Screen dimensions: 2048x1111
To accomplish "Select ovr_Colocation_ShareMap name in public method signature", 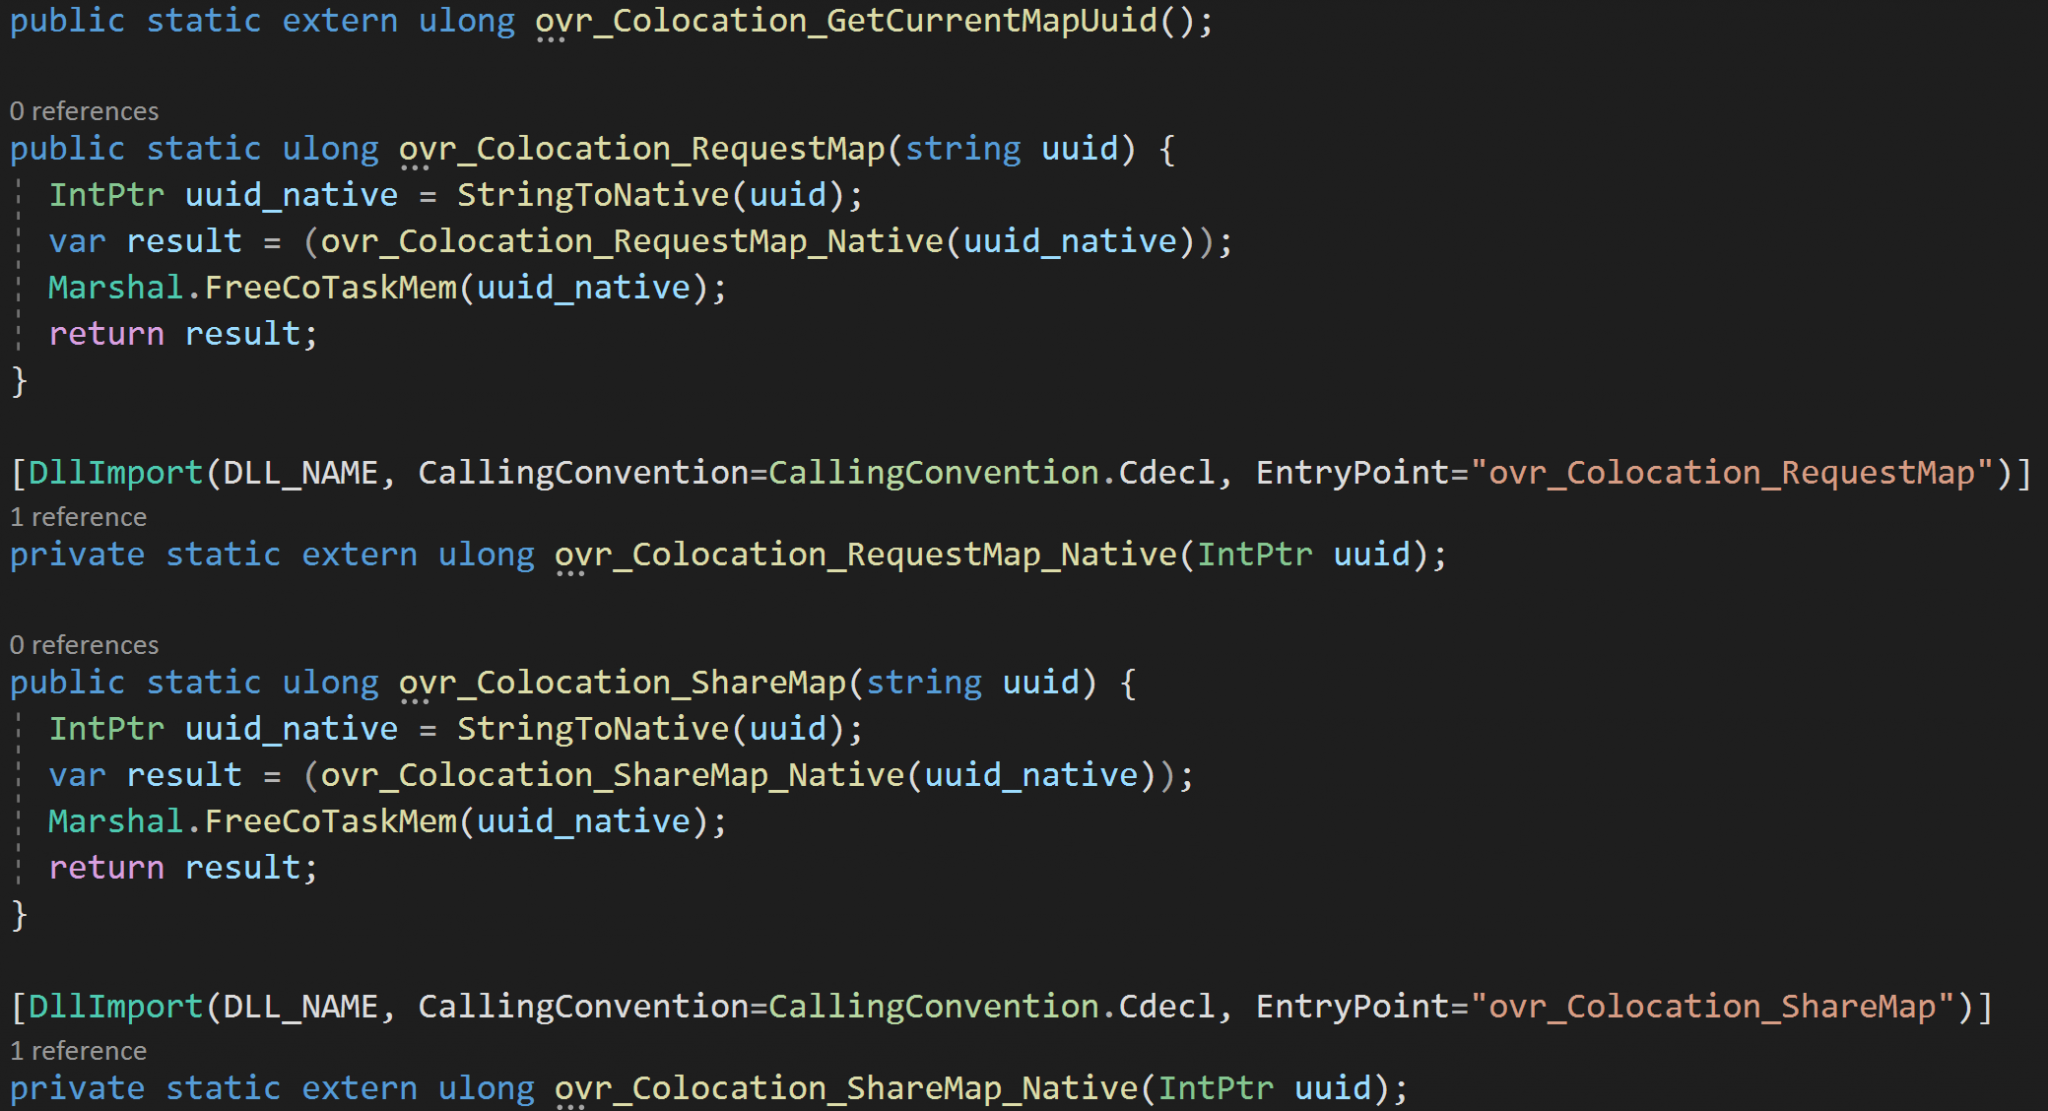I will pyautogui.click(x=623, y=683).
